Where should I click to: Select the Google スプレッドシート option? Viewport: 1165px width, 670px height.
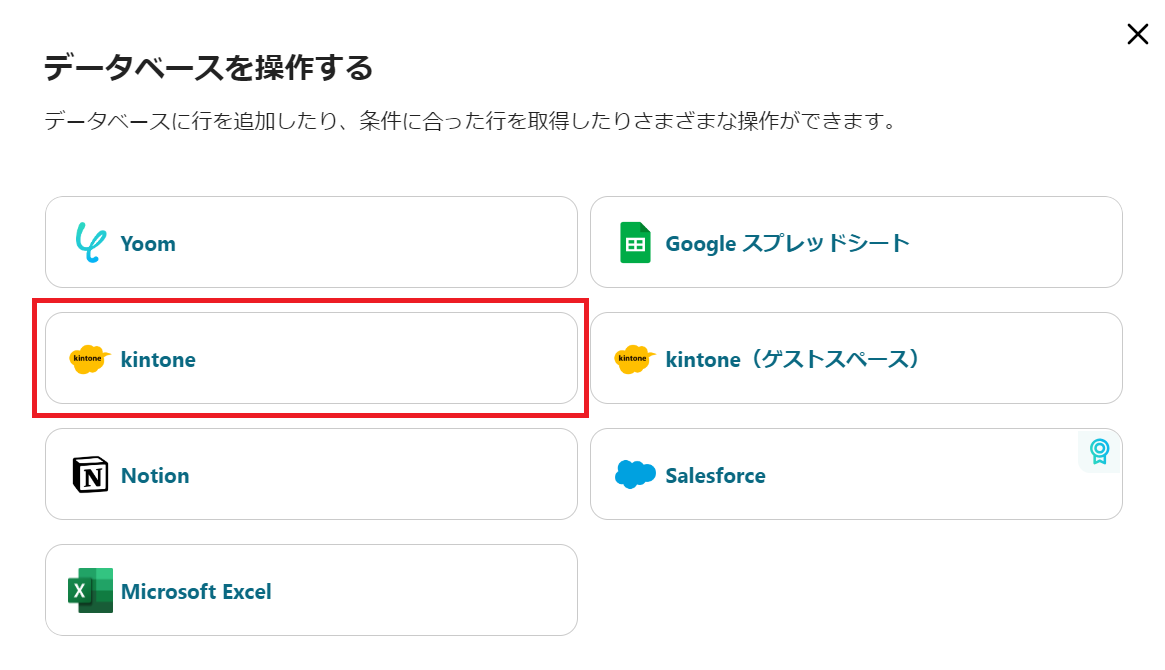click(855, 242)
